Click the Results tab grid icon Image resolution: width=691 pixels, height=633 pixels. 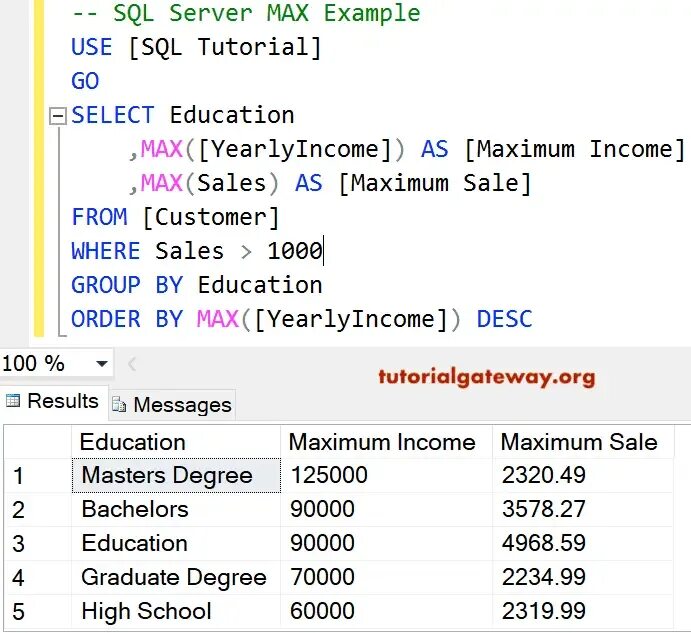pos(13,401)
